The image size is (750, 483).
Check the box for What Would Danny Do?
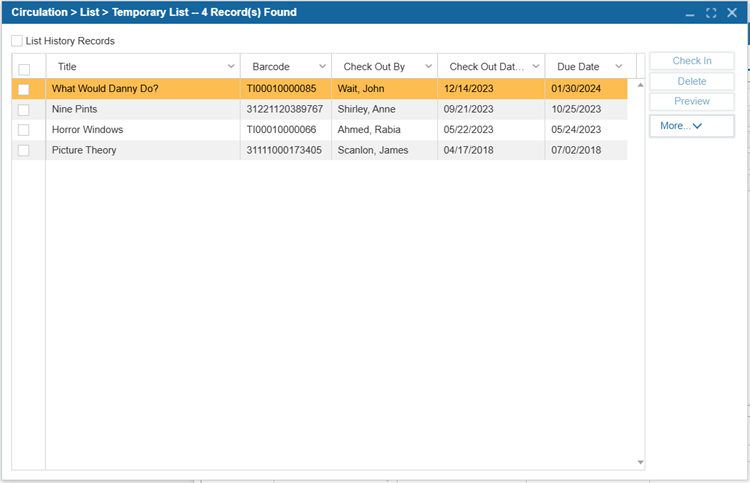23,89
